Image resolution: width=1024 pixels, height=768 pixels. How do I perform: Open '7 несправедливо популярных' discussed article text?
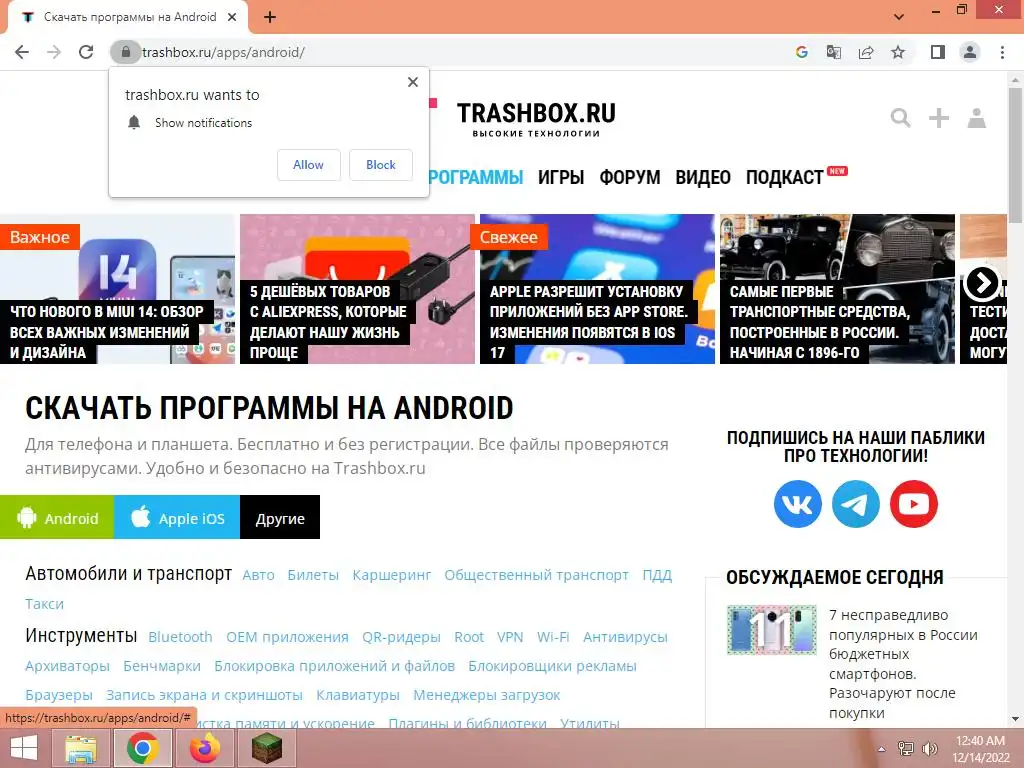coord(903,664)
